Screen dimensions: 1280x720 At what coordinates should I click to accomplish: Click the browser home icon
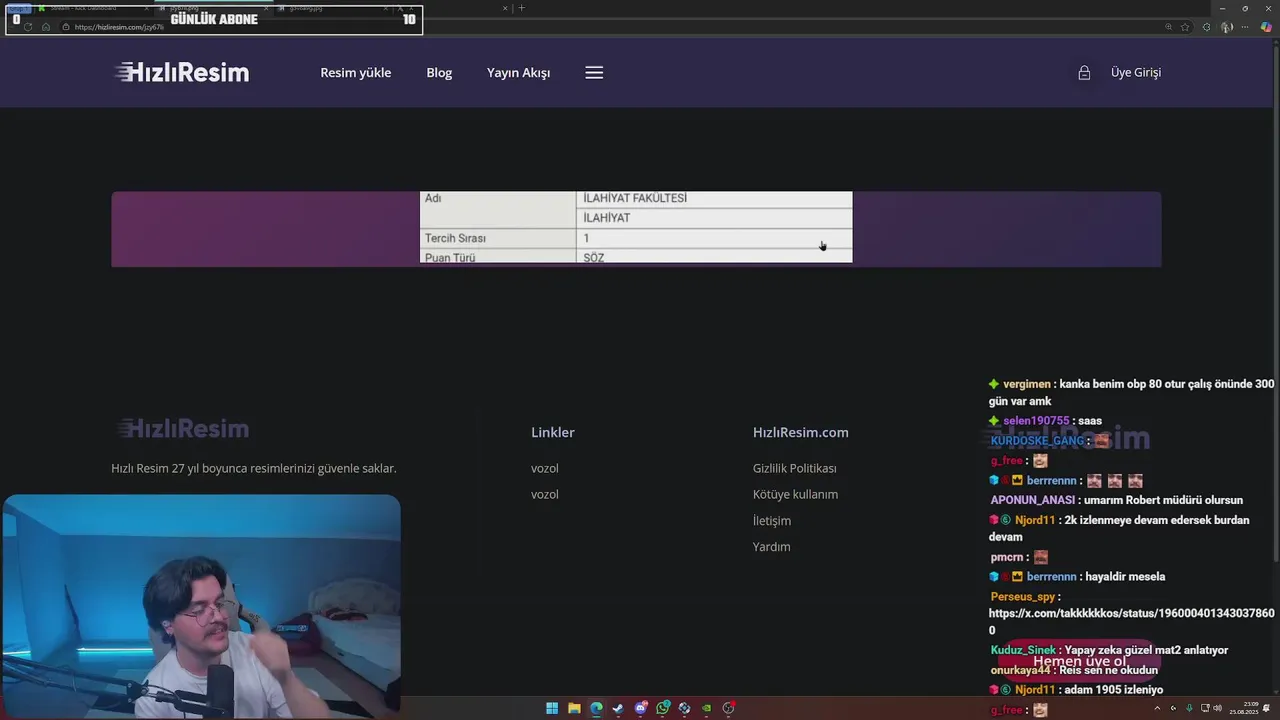coord(46,27)
